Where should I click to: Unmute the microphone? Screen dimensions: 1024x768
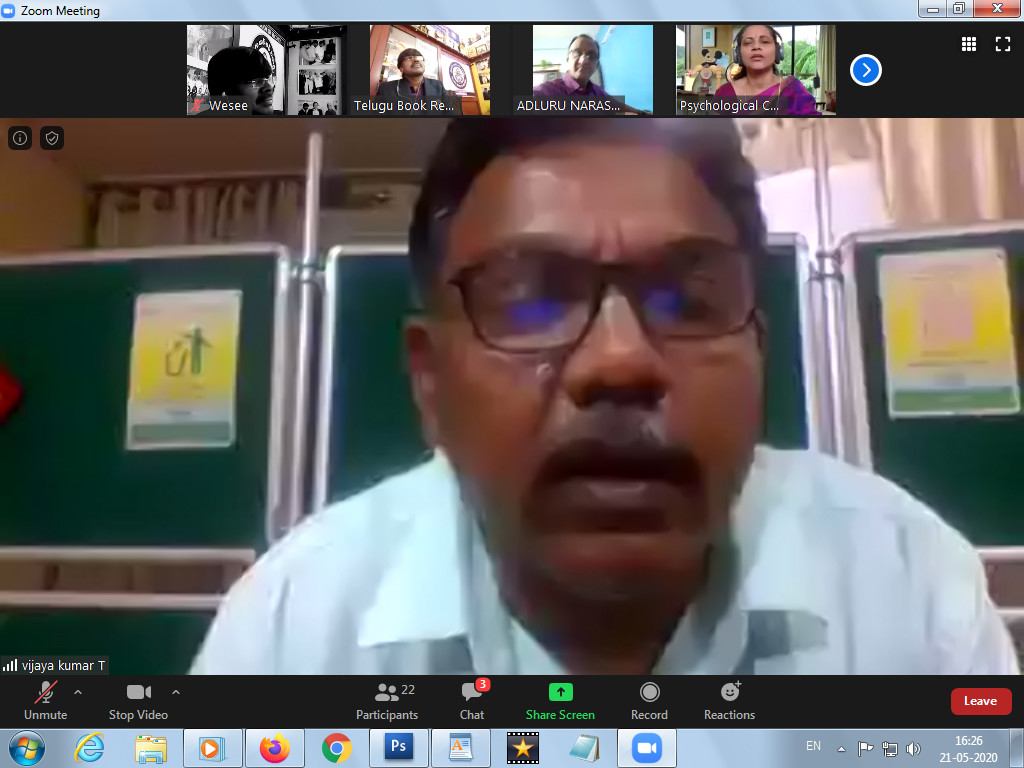45,701
